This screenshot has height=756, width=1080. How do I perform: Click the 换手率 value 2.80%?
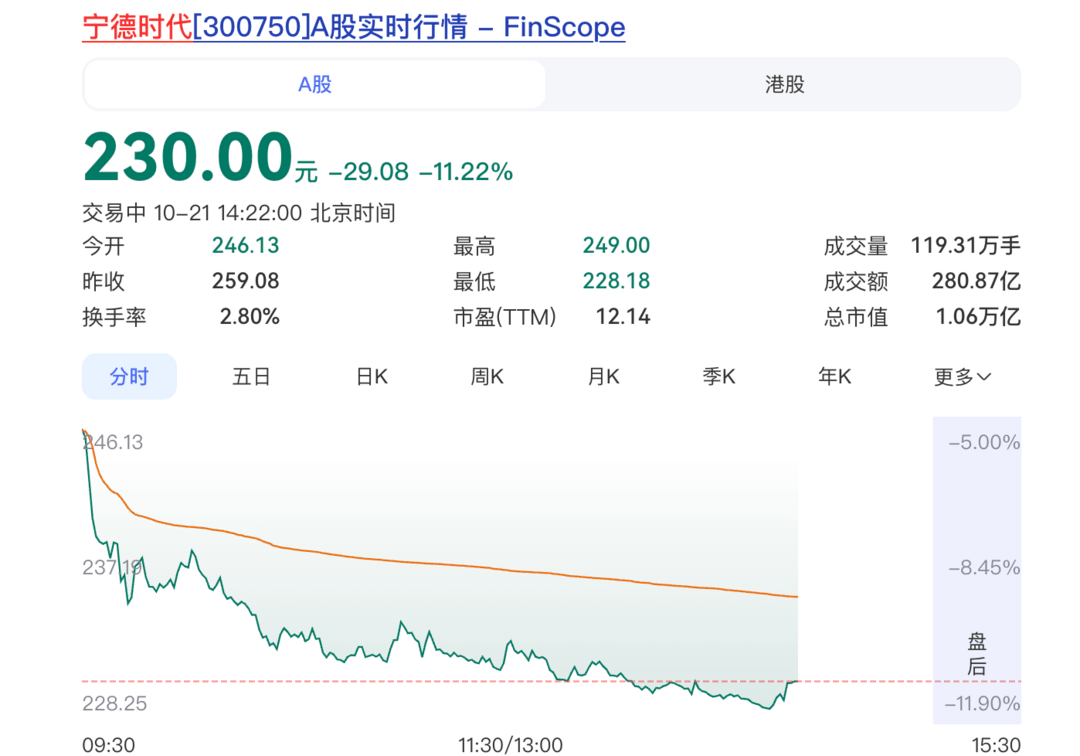250,317
